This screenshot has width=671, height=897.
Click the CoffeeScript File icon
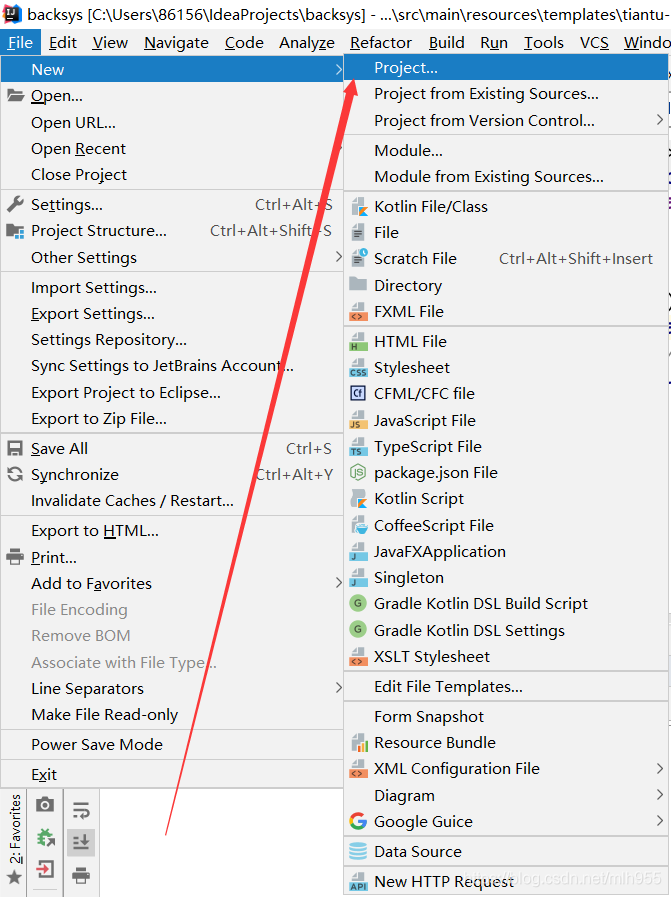pyautogui.click(x=359, y=525)
